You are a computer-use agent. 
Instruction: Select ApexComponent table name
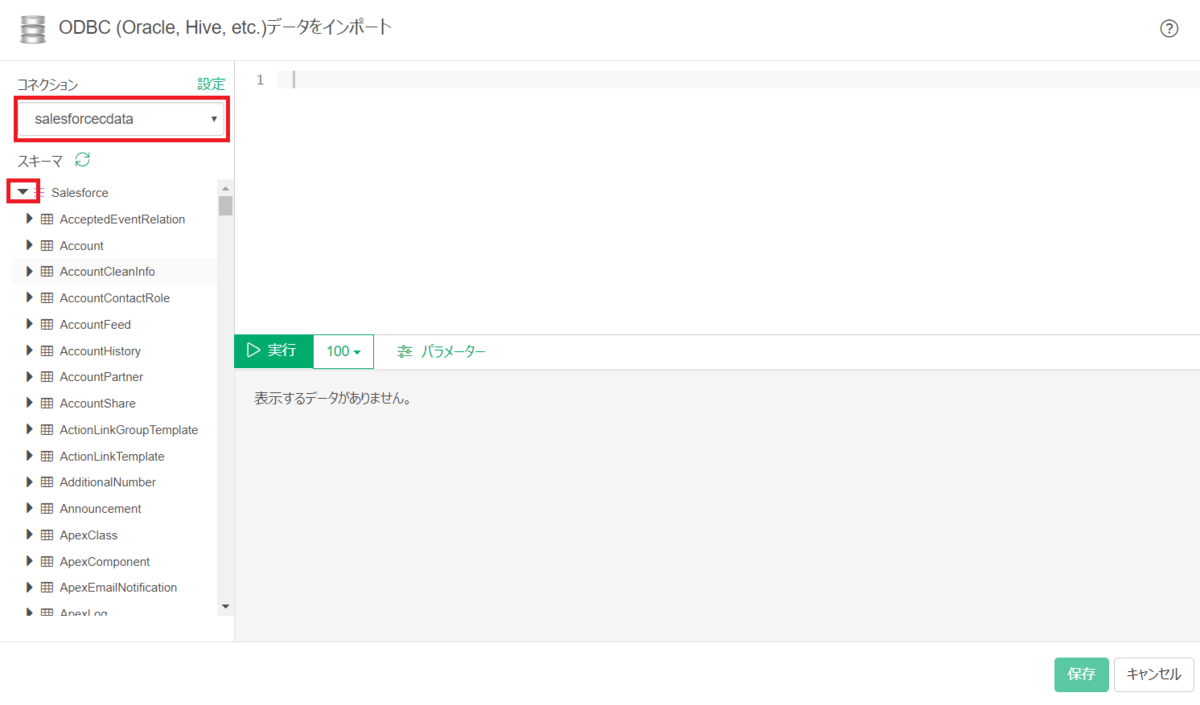tap(105, 561)
